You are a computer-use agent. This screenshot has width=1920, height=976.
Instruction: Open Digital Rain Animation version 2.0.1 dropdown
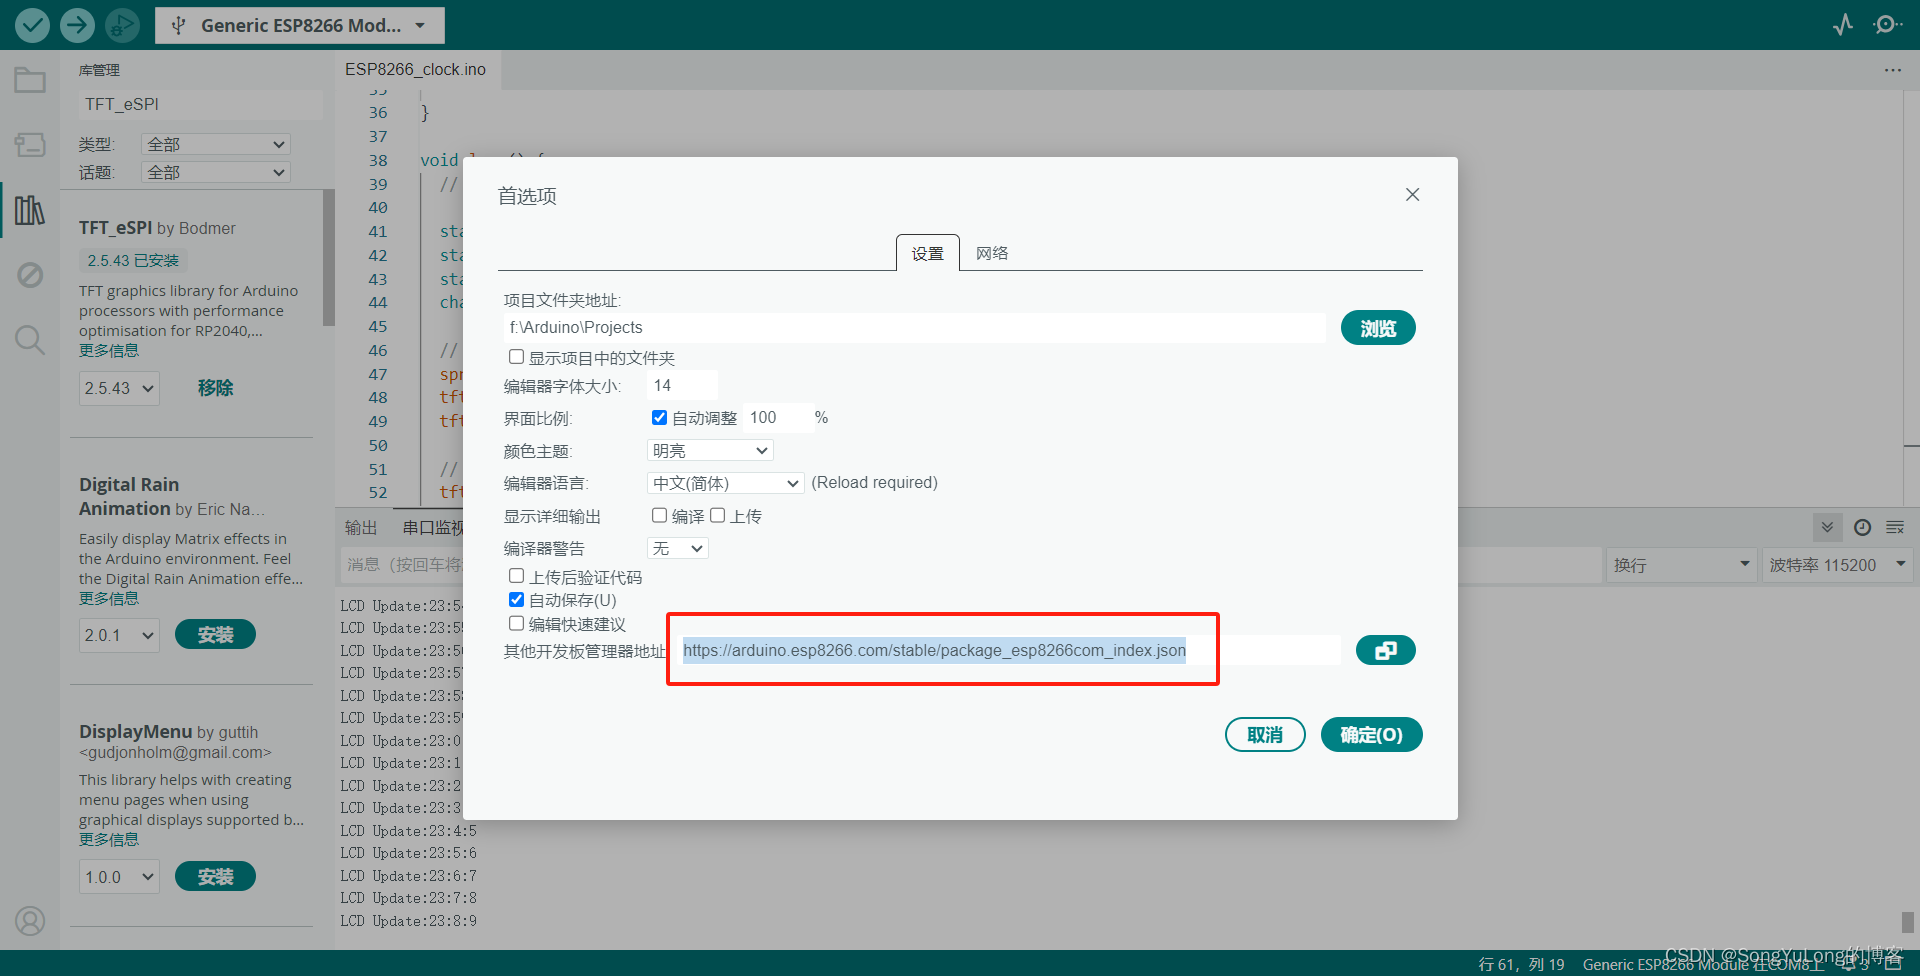[119, 635]
